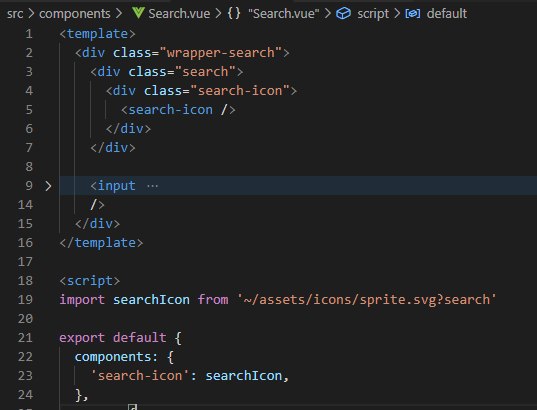Click class attribute on line 3
537x410 pixels.
point(148,72)
